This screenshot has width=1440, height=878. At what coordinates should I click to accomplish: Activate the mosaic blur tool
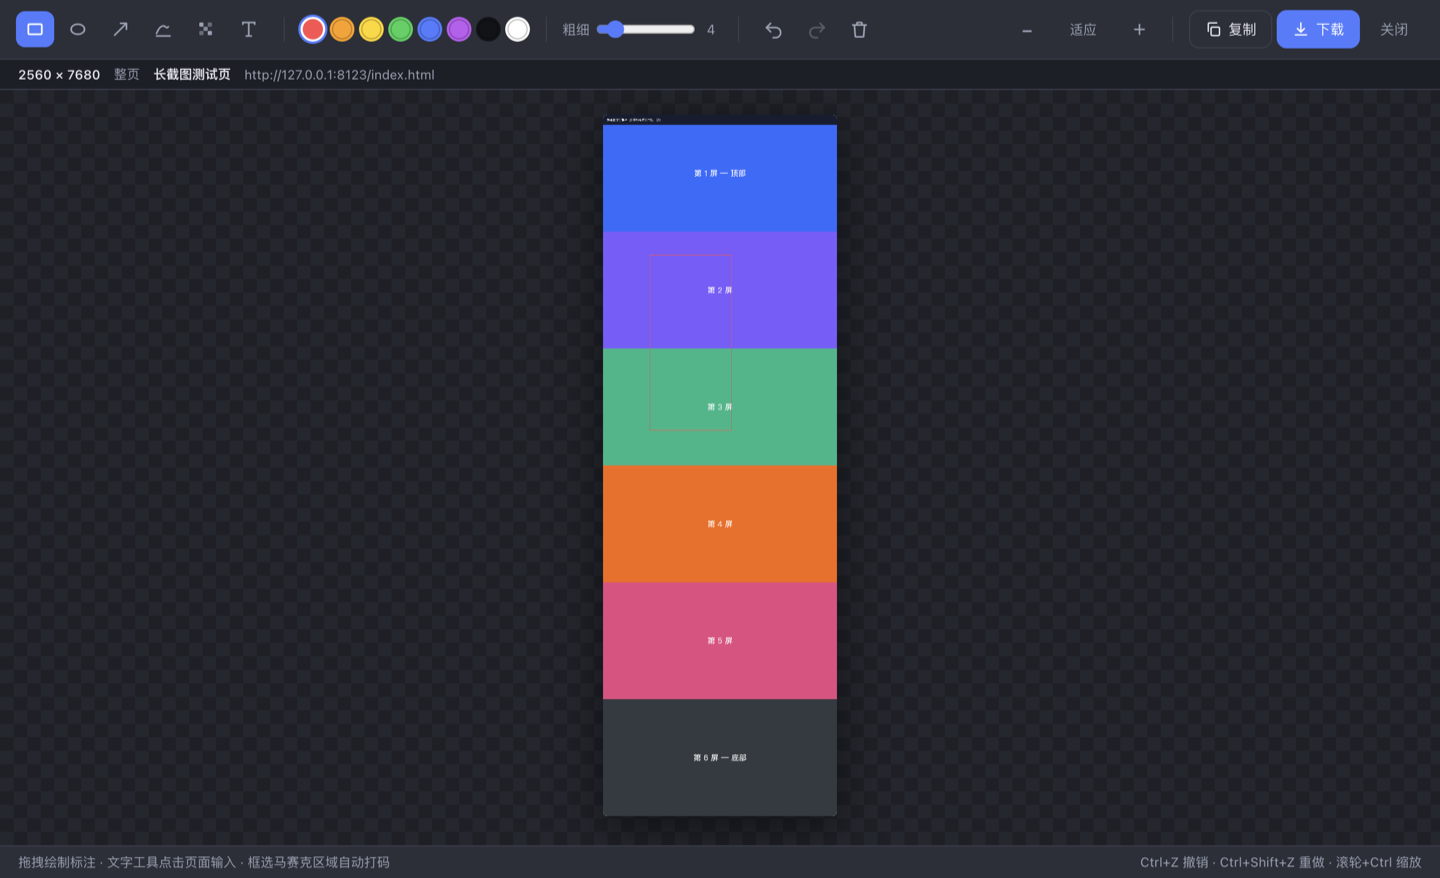coord(206,30)
